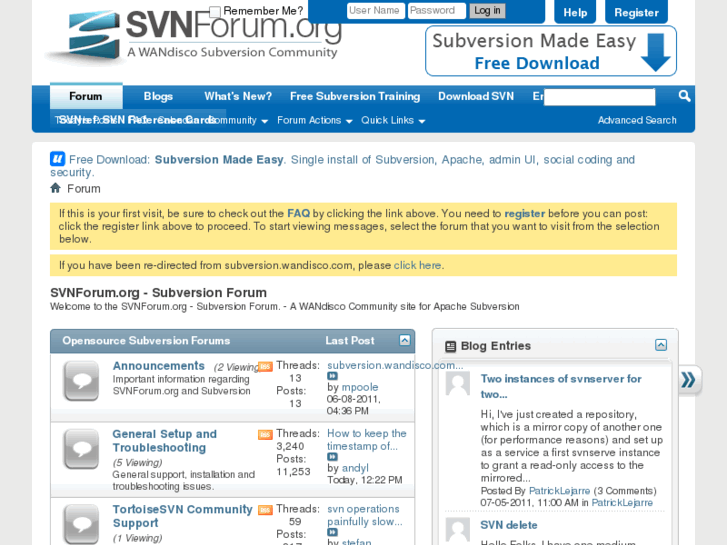Open the SVN delete blog entry

coord(509,525)
